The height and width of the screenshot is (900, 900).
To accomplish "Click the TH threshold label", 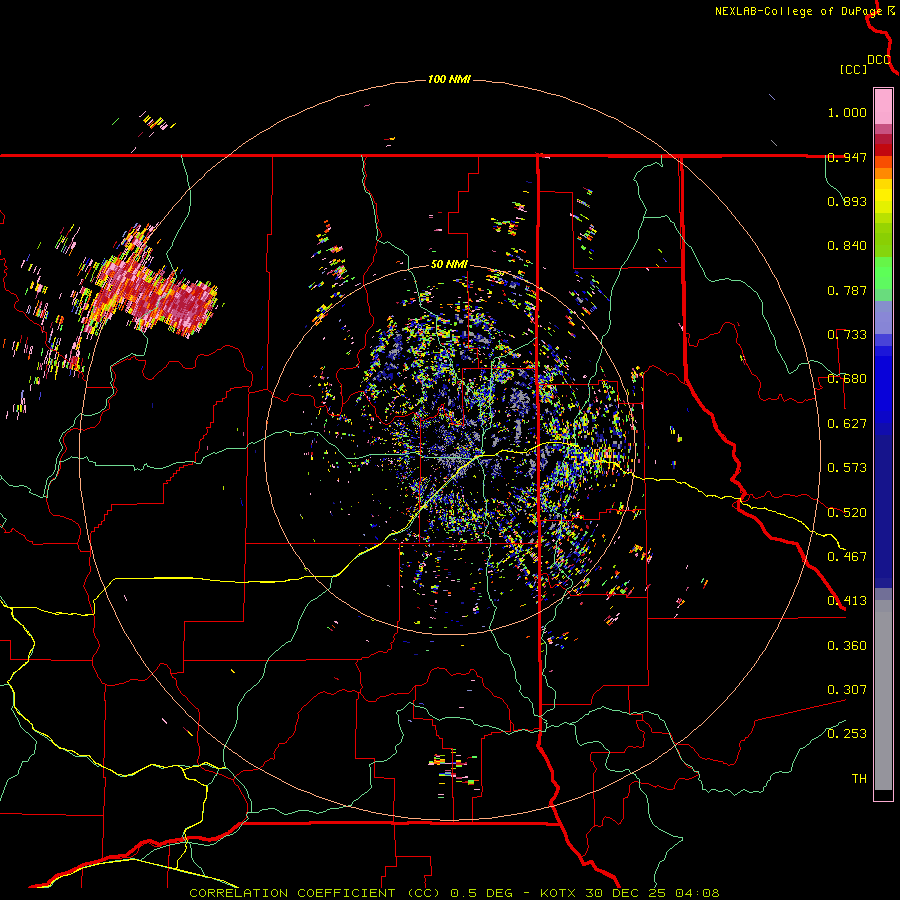I will (x=859, y=779).
